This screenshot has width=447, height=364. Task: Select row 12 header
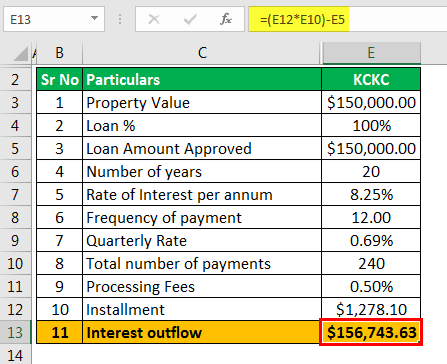[15, 309]
